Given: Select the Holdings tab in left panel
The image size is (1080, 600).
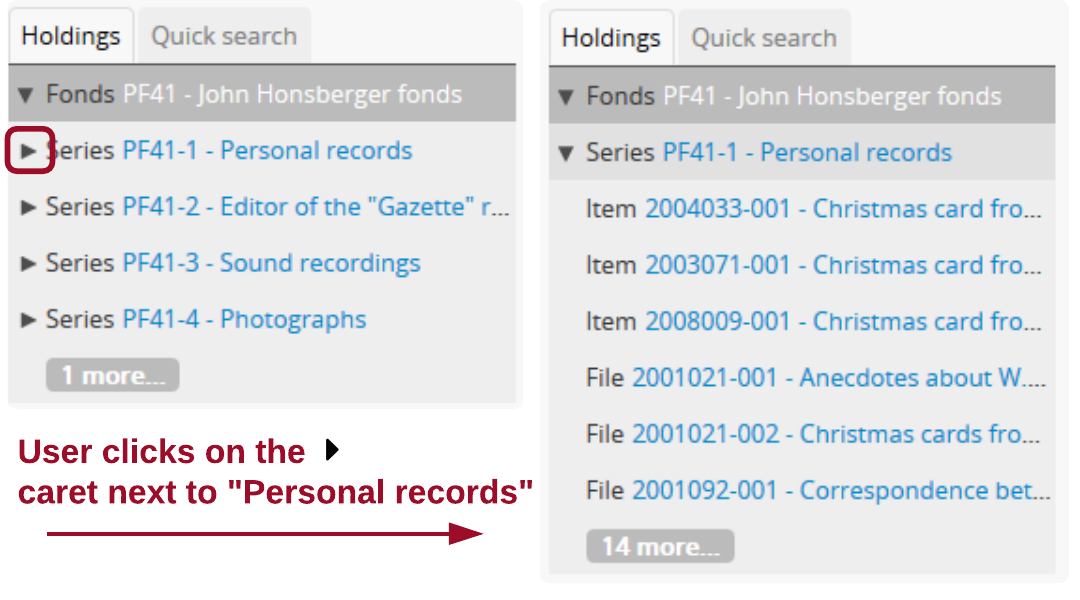Looking at the screenshot, I should tap(71, 36).
